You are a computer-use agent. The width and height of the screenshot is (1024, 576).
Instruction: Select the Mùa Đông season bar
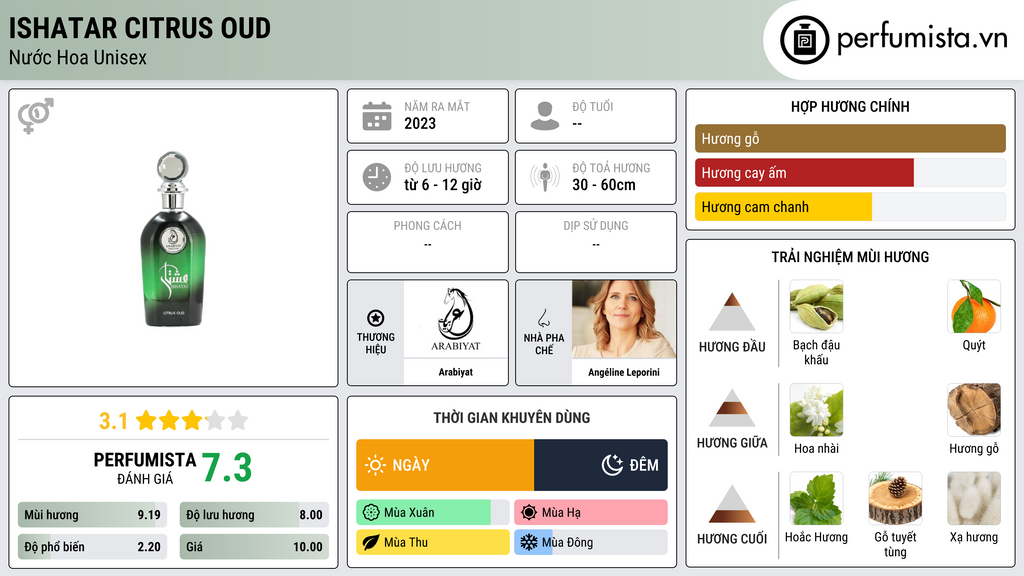pyautogui.click(x=590, y=542)
